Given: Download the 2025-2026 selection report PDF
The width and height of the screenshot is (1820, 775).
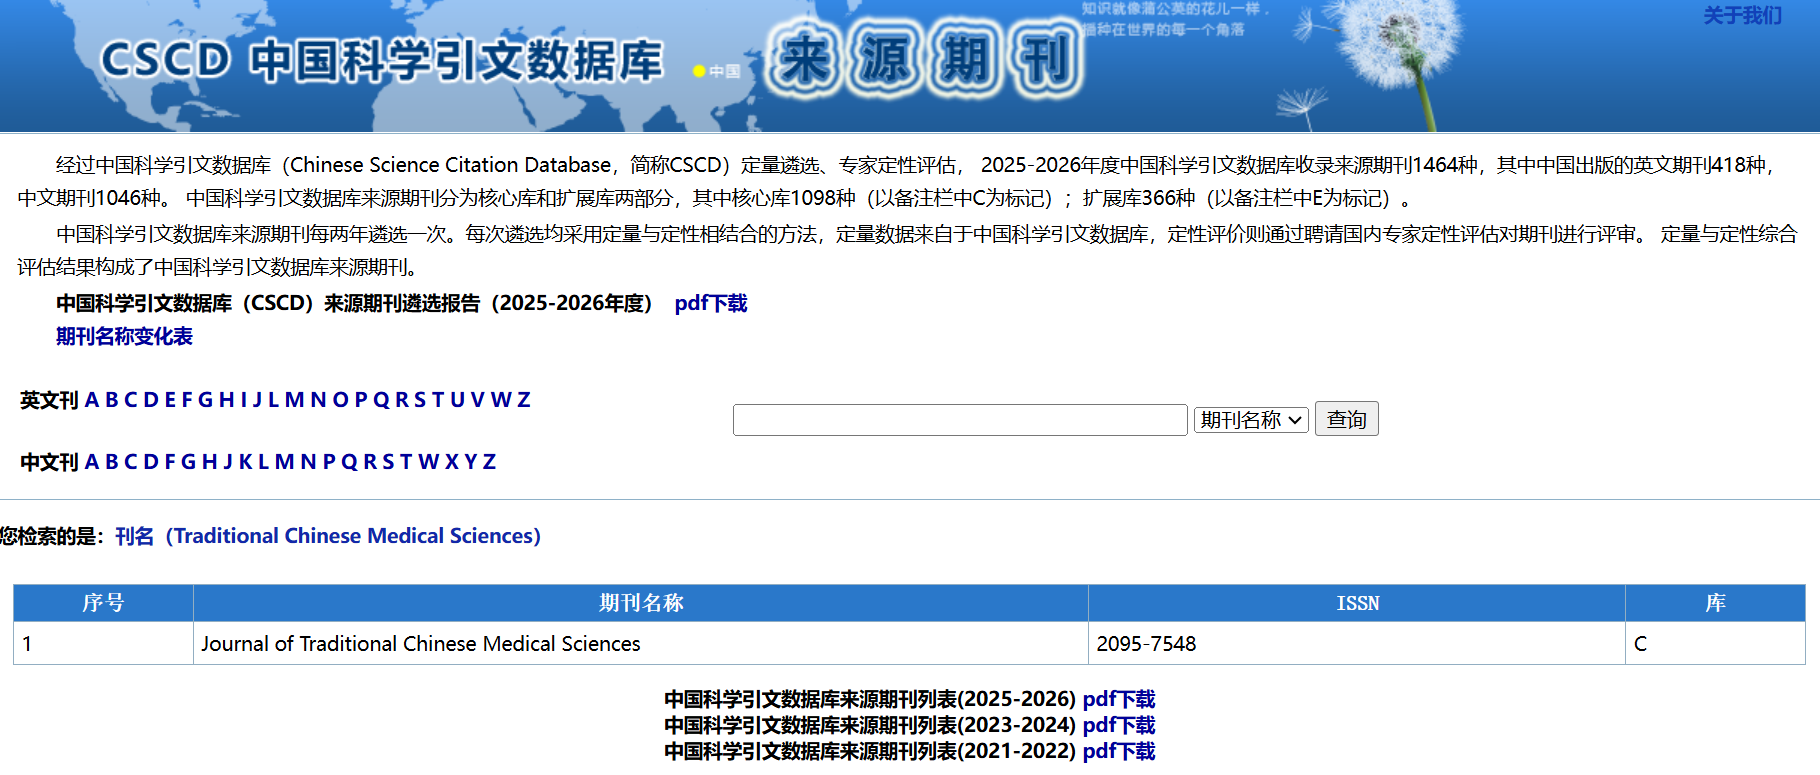Looking at the screenshot, I should click(710, 304).
